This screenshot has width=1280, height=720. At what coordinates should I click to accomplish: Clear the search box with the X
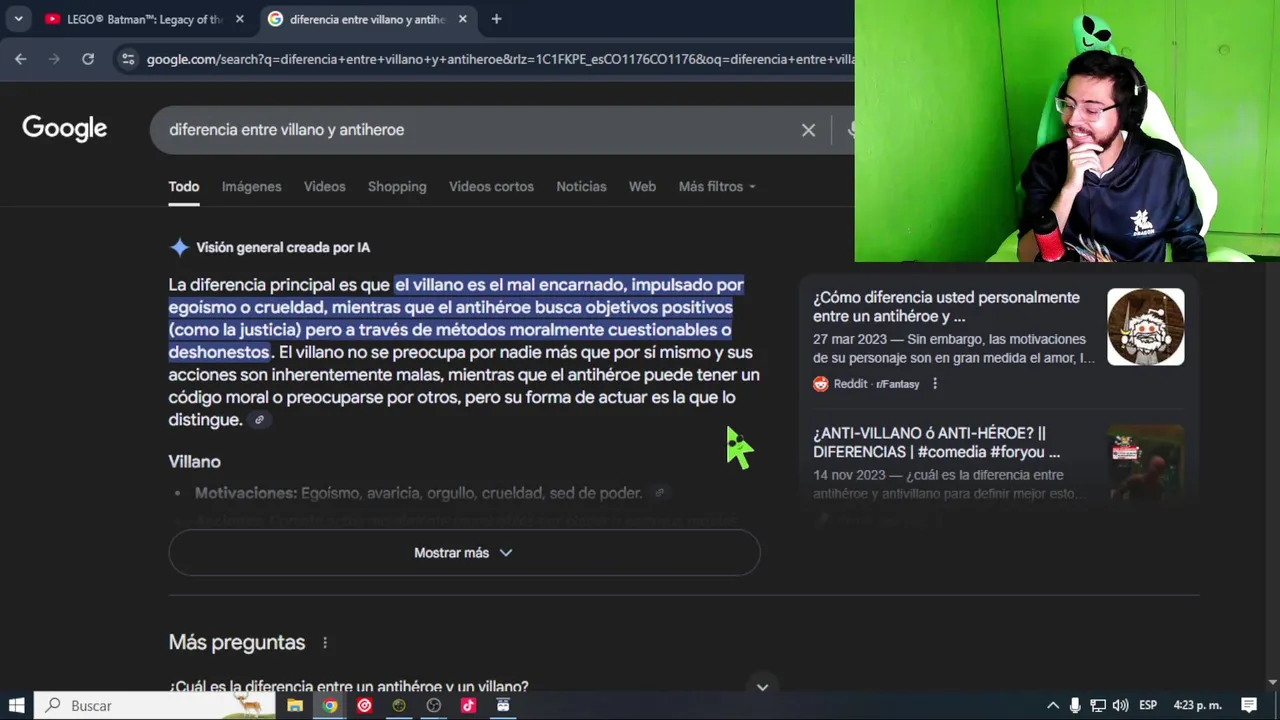point(808,130)
